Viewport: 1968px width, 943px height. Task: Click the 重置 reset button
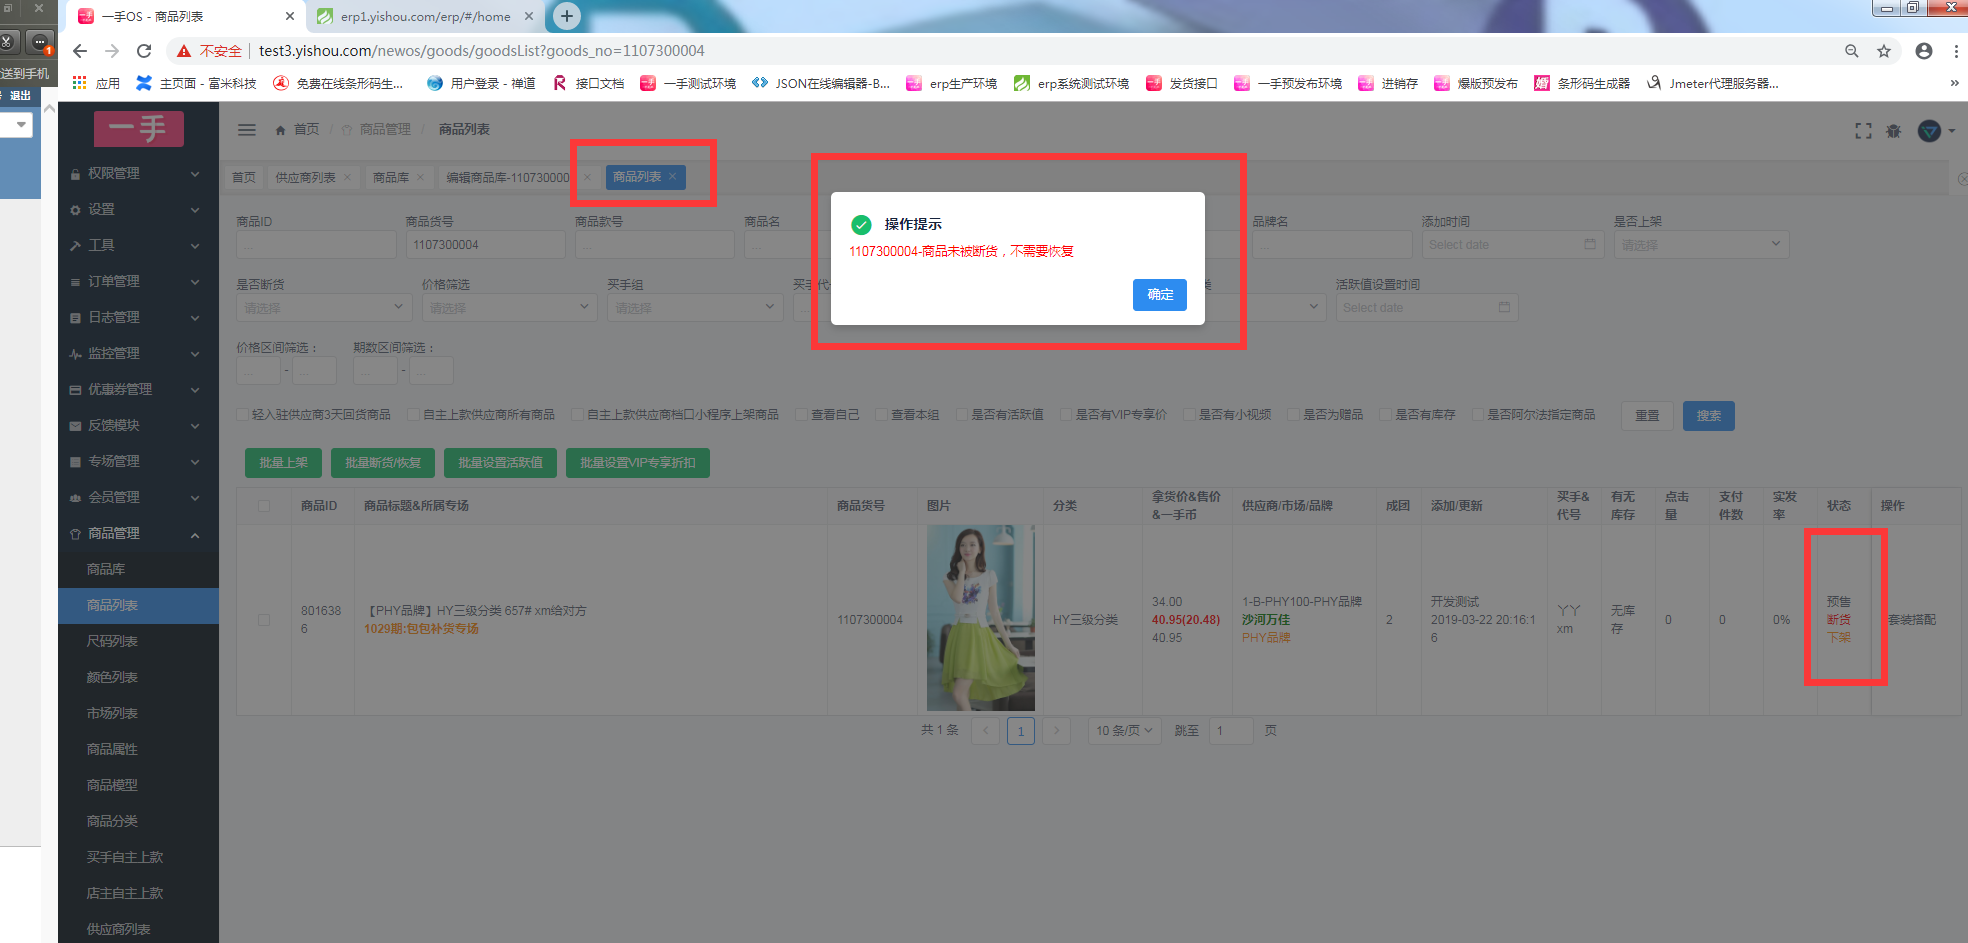[1647, 416]
